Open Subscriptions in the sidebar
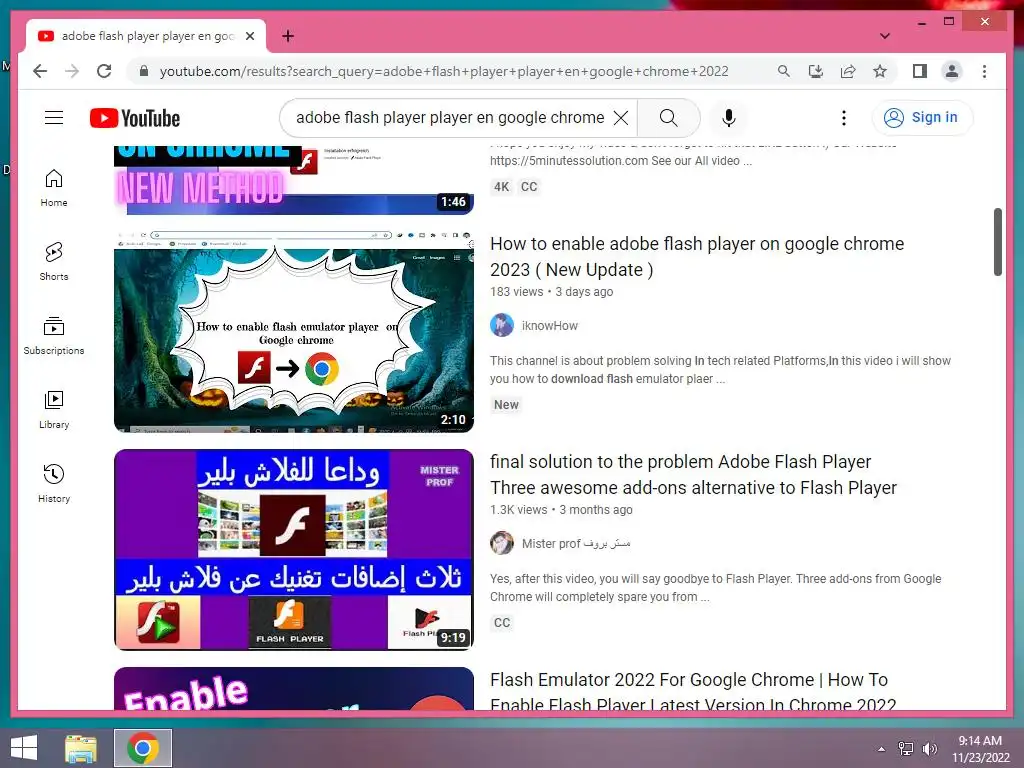The height and width of the screenshot is (768, 1024). [54, 336]
